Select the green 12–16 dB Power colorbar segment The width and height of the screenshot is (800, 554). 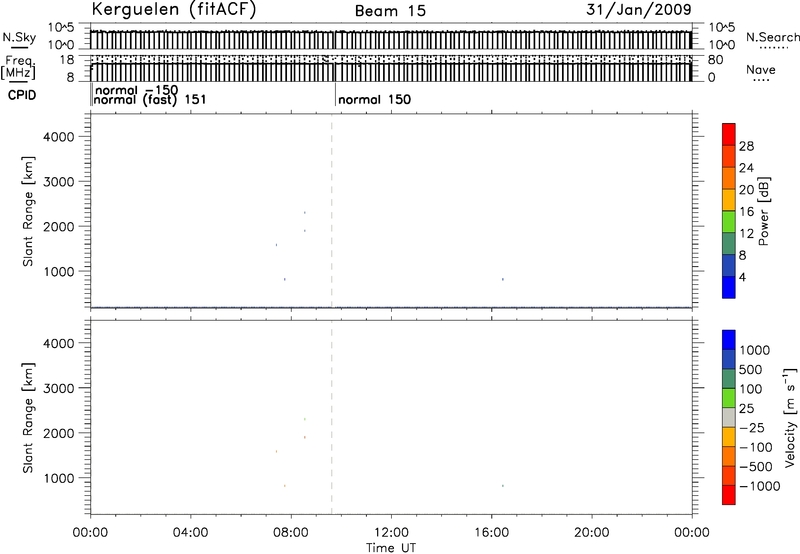[729, 221]
